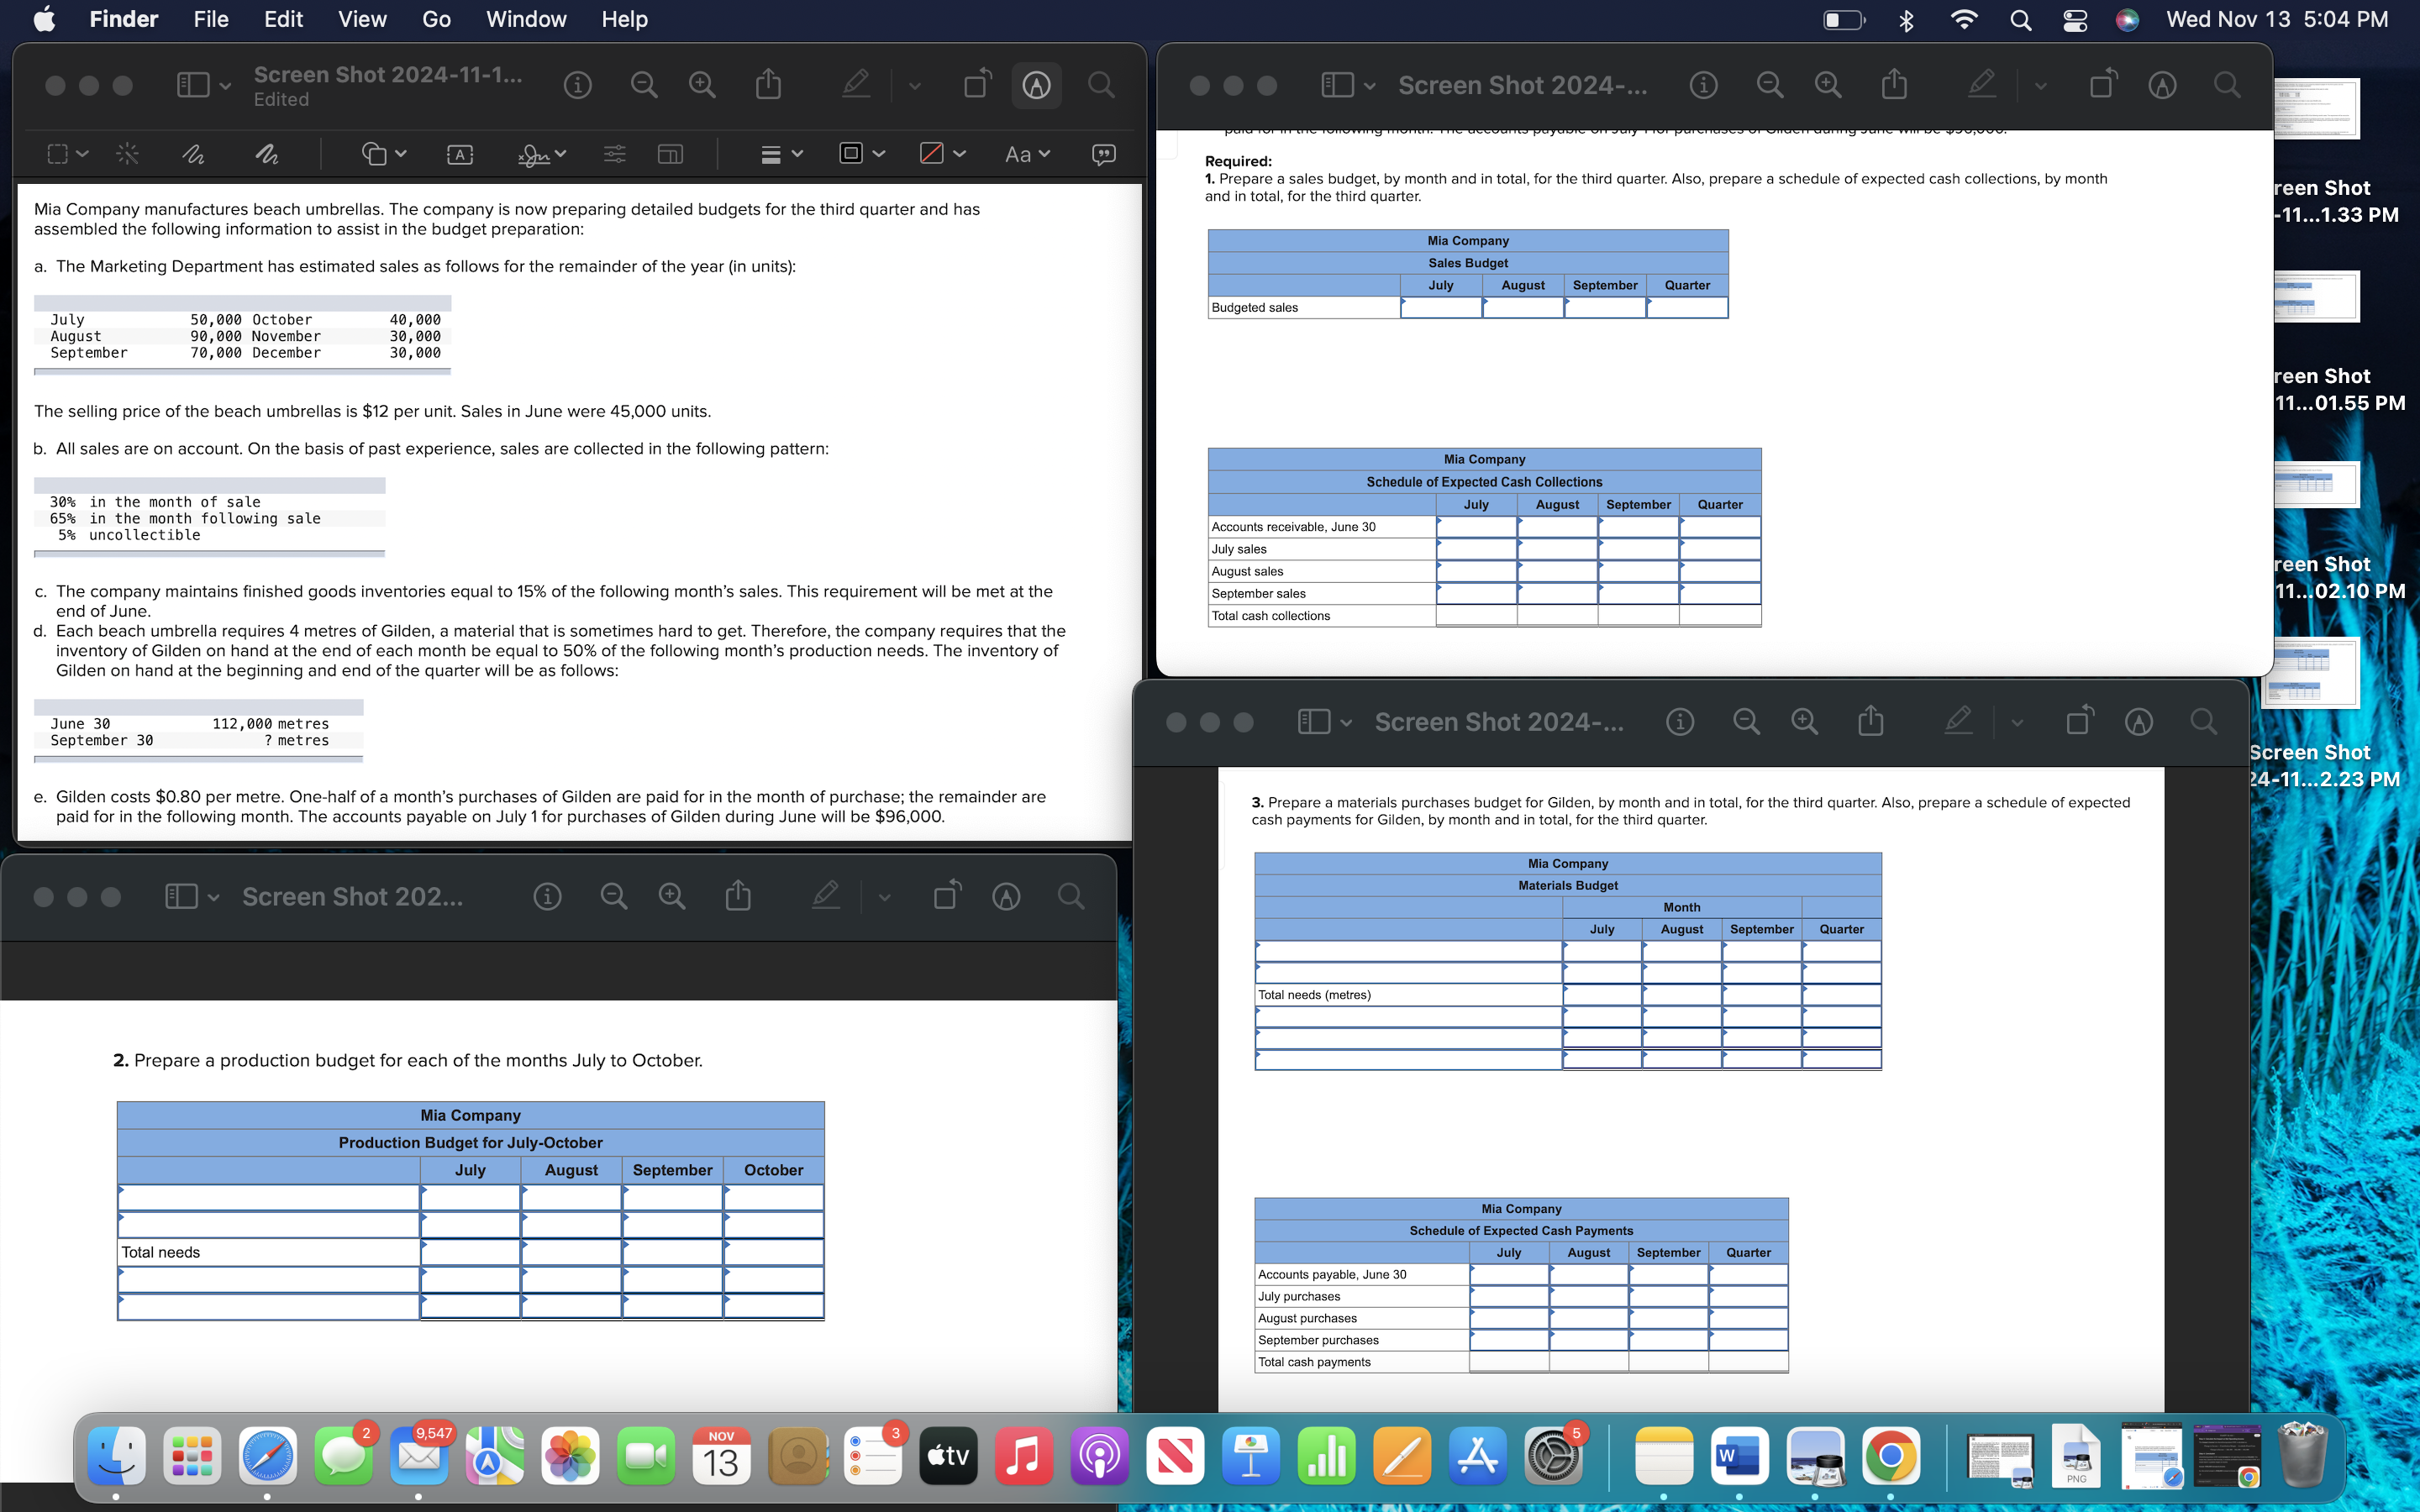Select the Sketch tool in markup toolbar
The height and width of the screenshot is (1512, 2420).
point(192,154)
